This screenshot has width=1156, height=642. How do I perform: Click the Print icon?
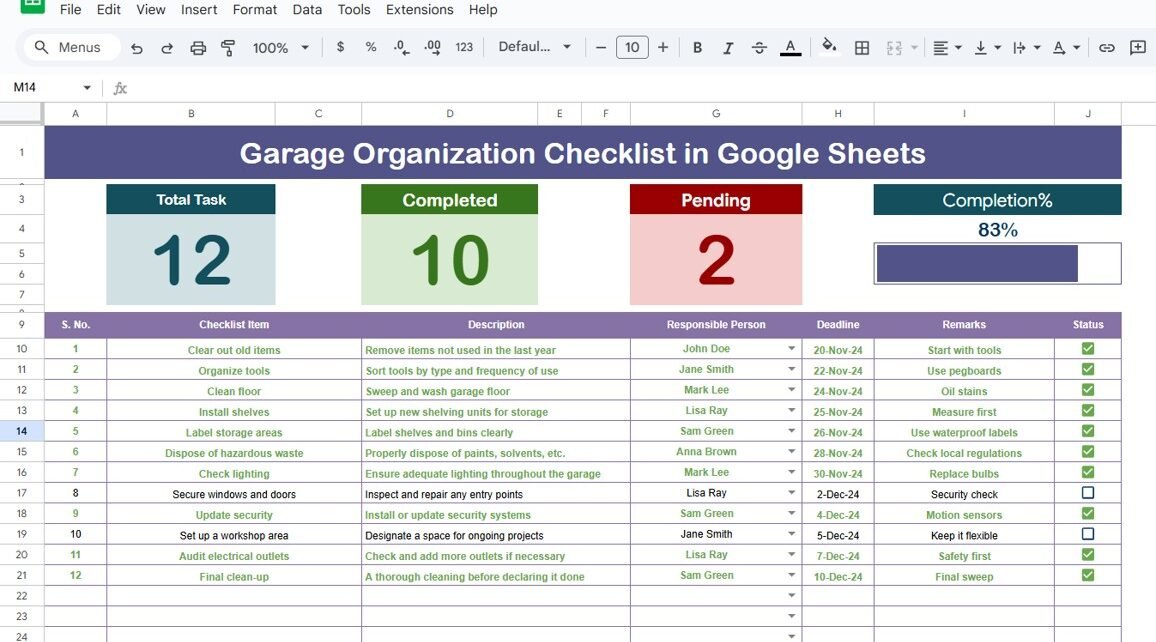[198, 48]
